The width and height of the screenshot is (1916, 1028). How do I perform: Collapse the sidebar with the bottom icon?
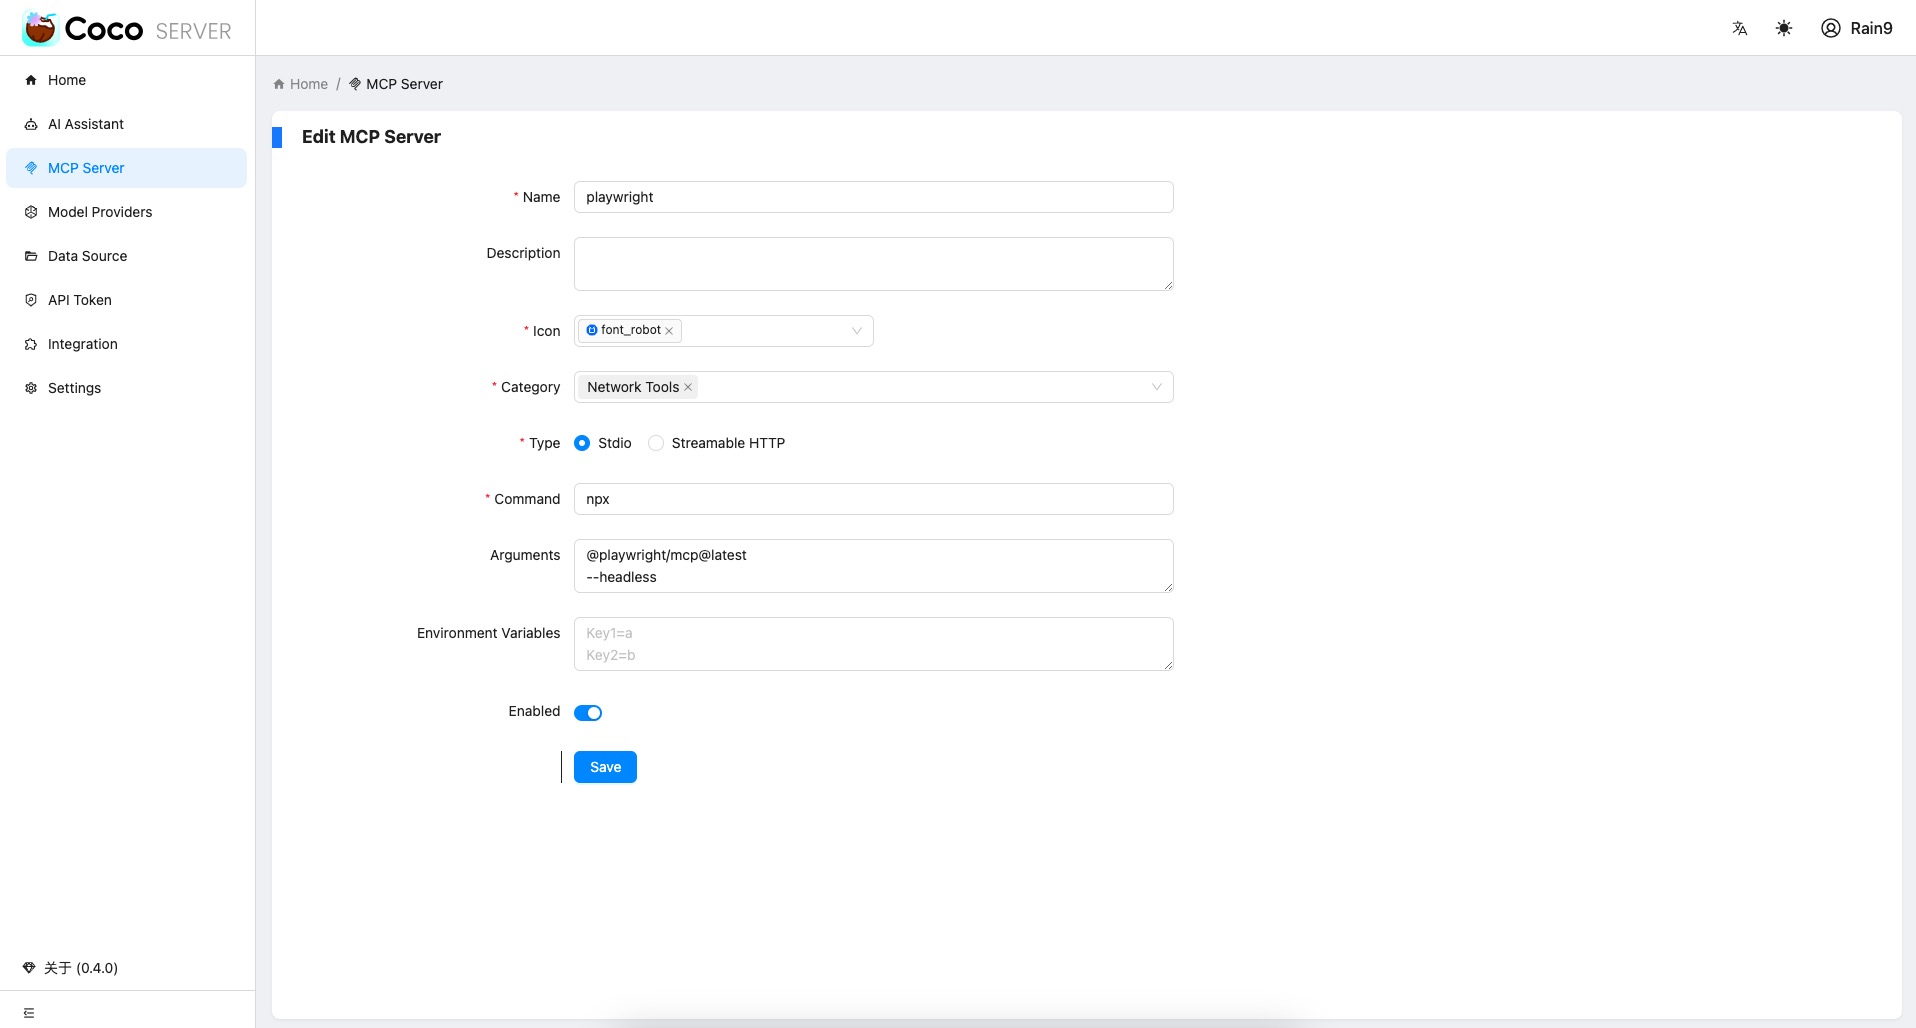tap(29, 1013)
